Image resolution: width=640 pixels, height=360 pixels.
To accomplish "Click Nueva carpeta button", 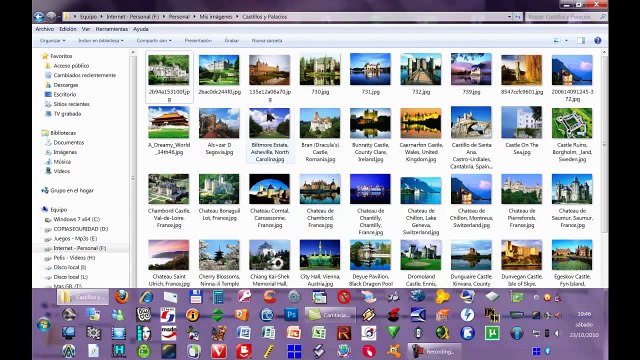I will click(267, 40).
